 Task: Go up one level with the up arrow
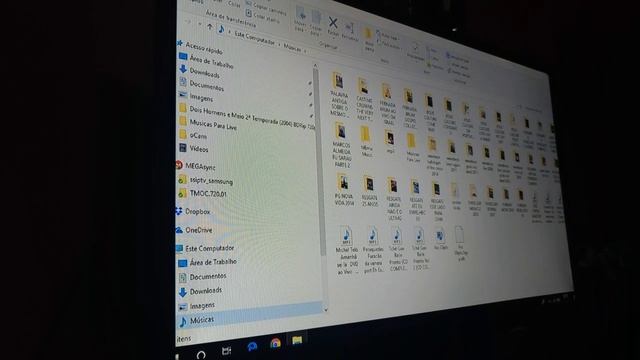click(x=209, y=27)
